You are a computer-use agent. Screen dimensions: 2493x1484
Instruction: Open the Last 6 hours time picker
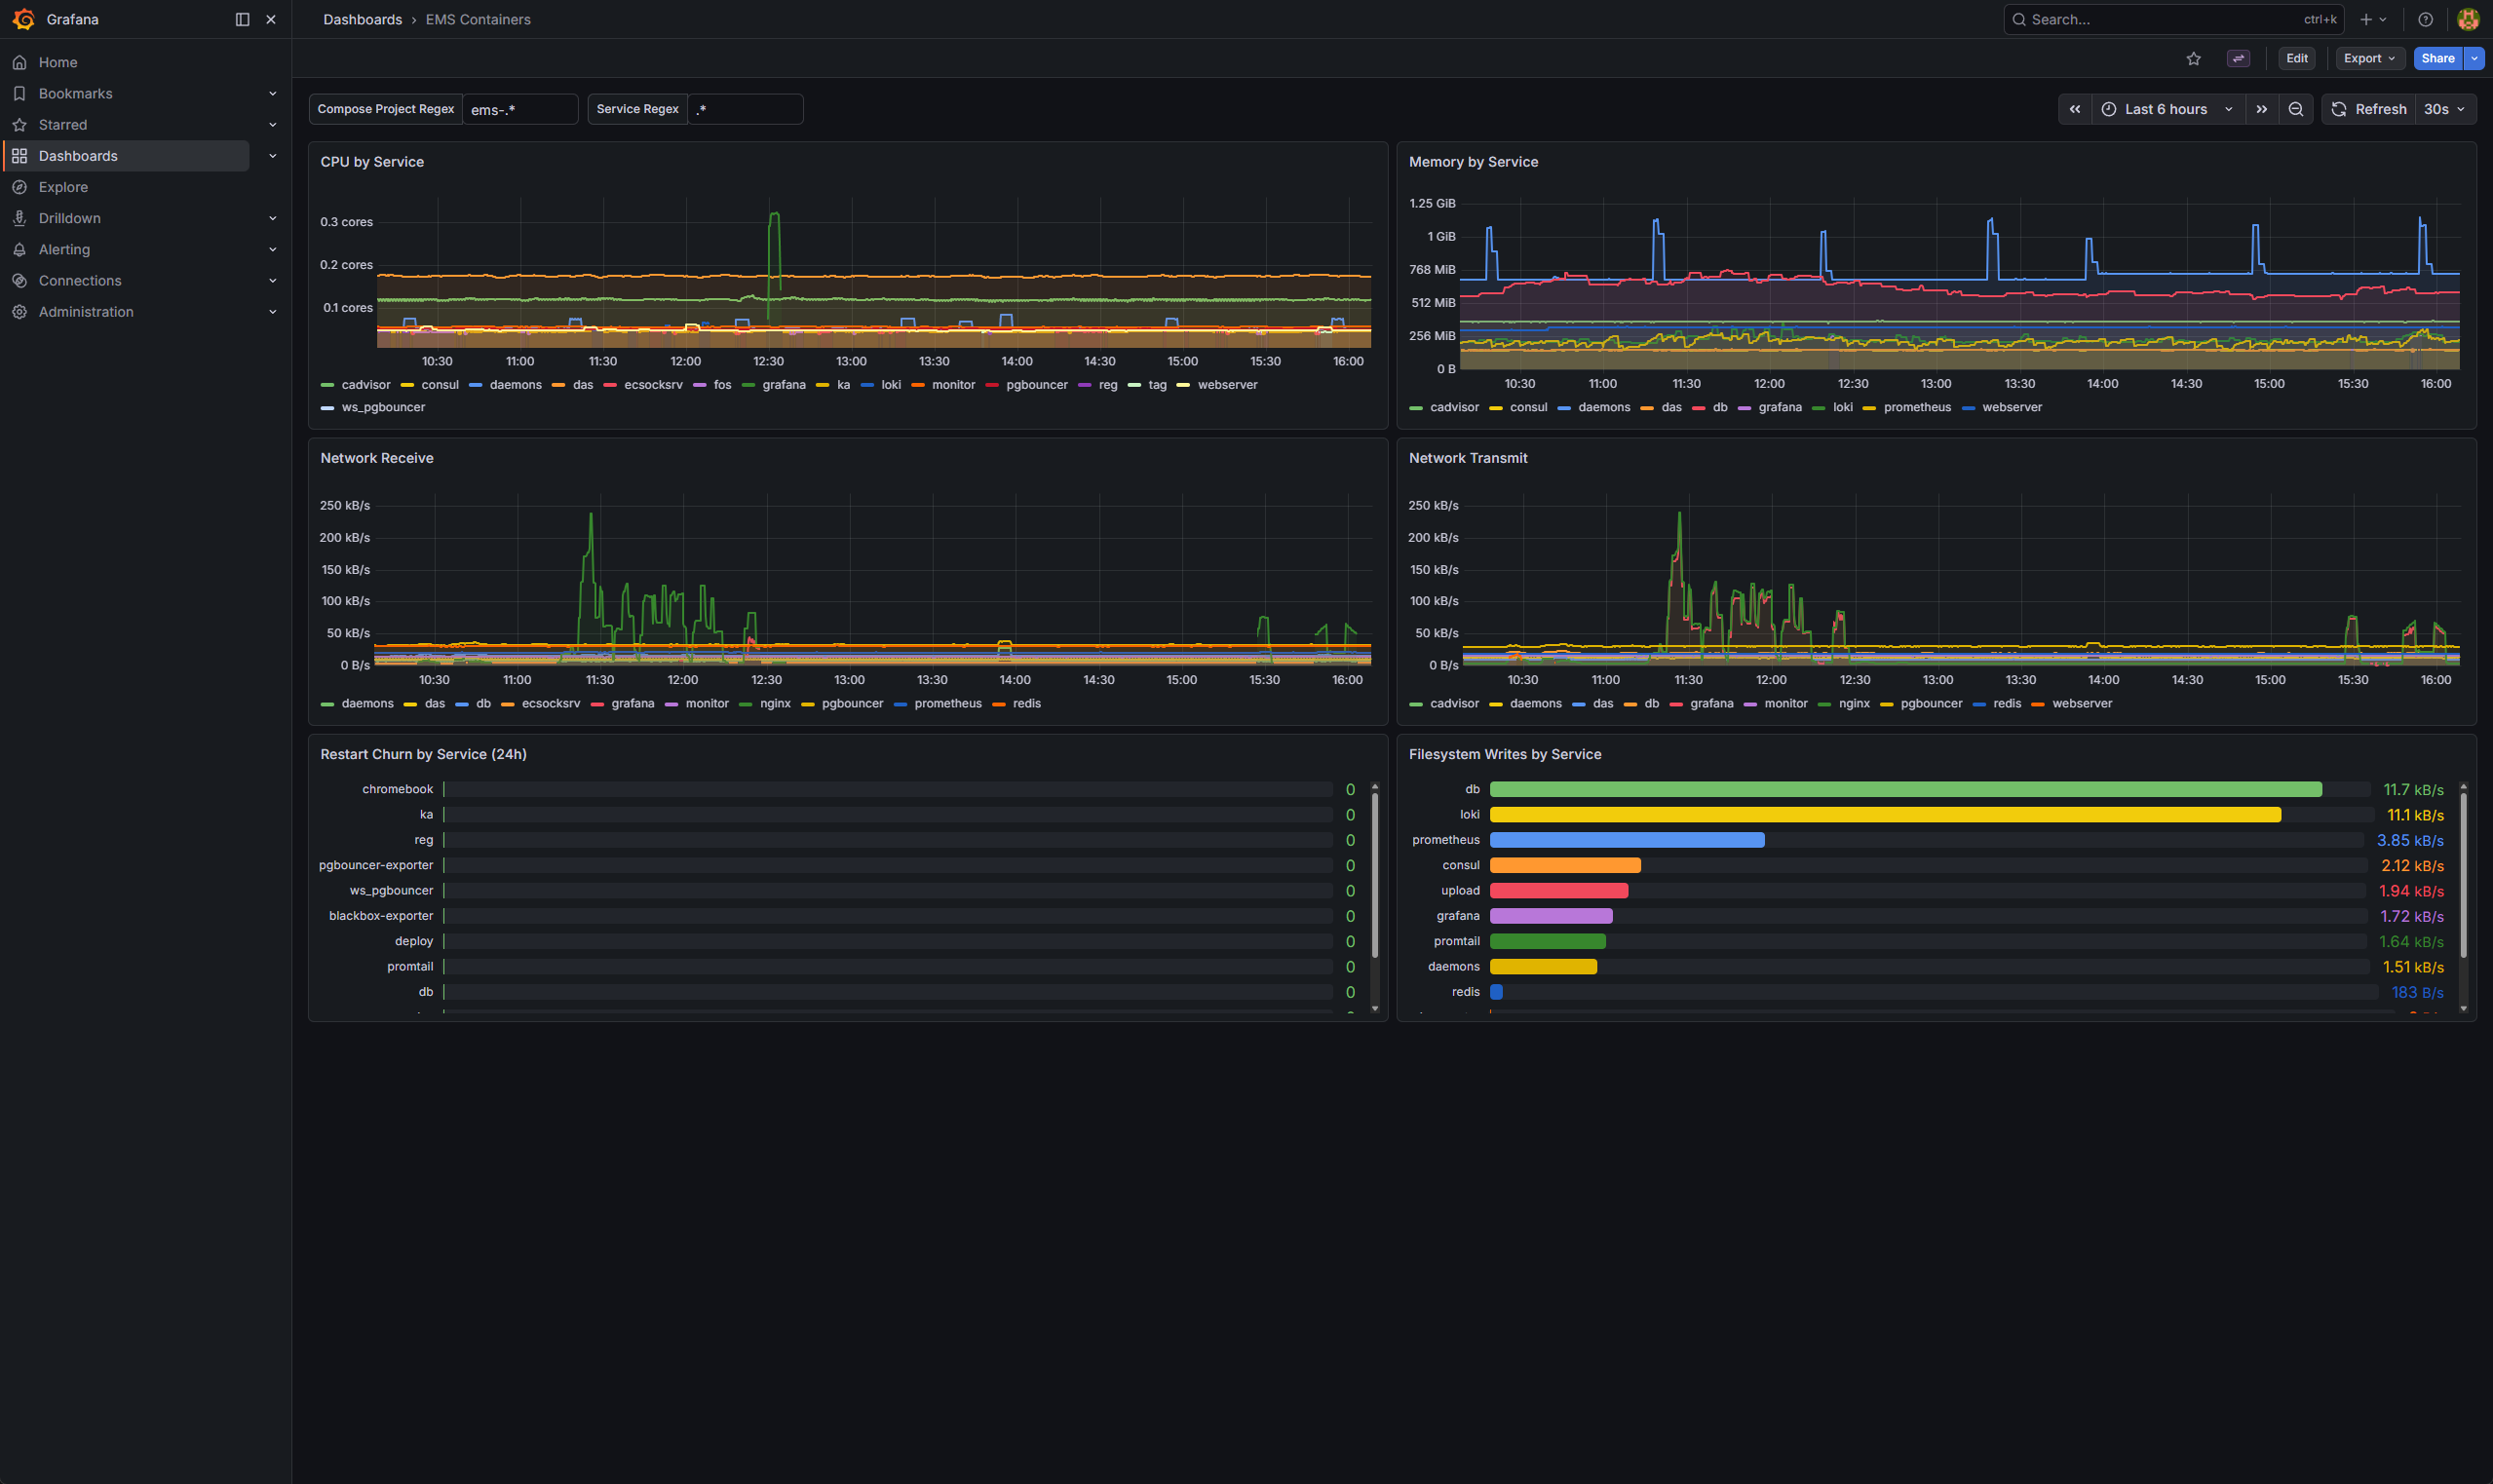2168,109
